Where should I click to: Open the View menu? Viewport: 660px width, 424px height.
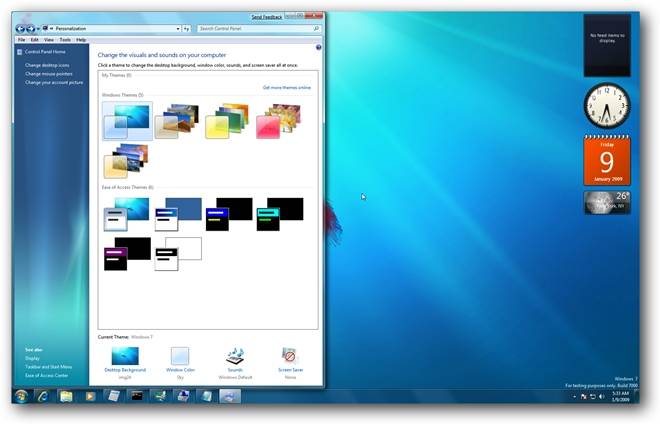[x=49, y=40]
